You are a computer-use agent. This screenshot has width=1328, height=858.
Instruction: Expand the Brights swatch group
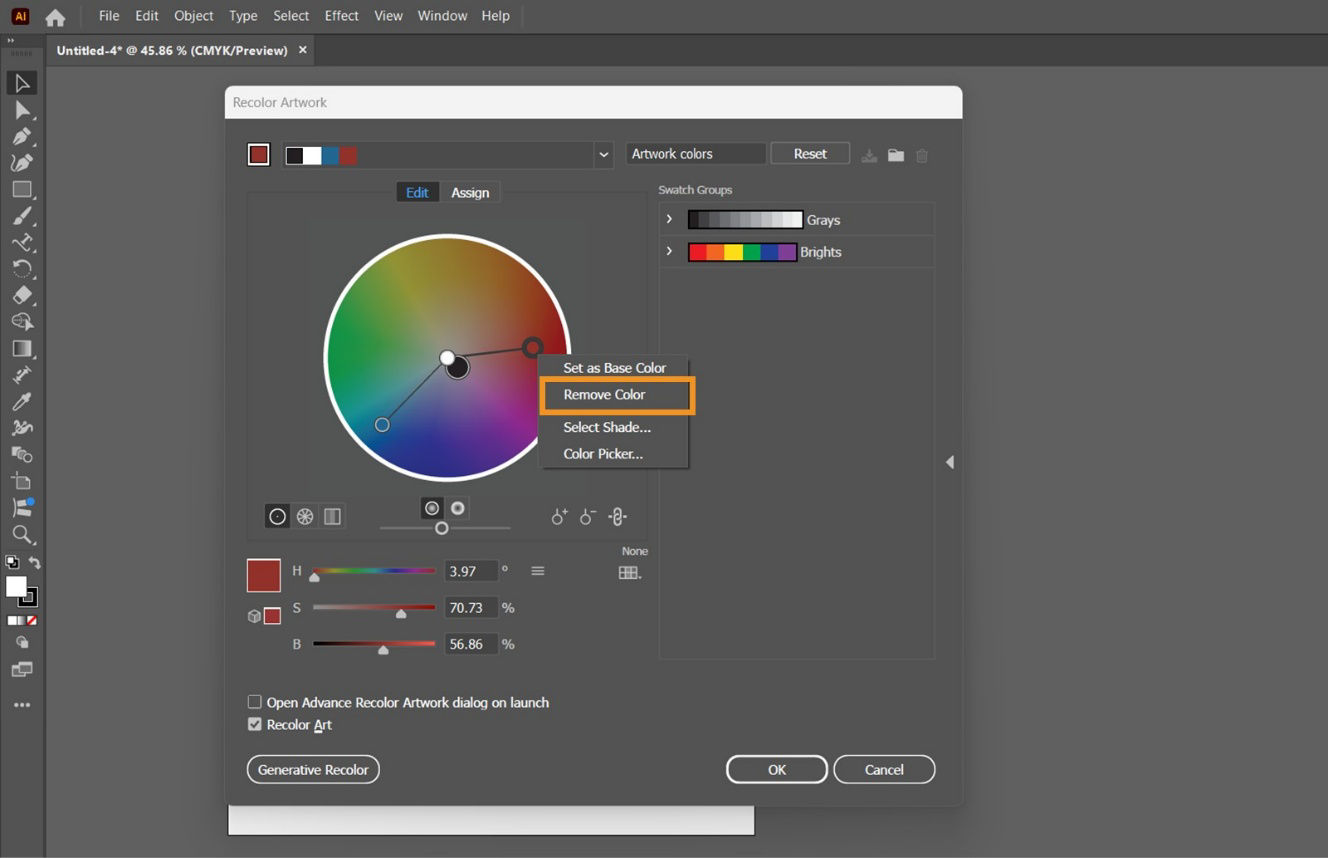(669, 251)
